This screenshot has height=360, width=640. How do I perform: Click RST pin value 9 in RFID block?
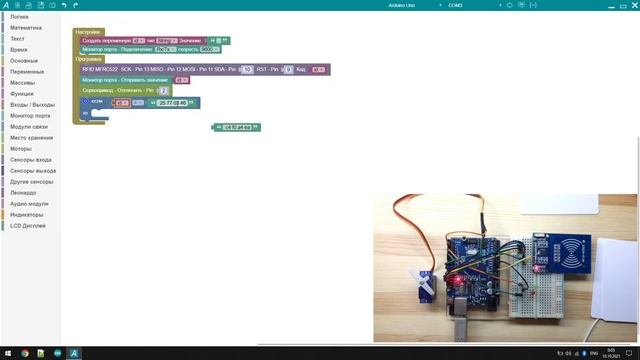[x=288, y=69]
